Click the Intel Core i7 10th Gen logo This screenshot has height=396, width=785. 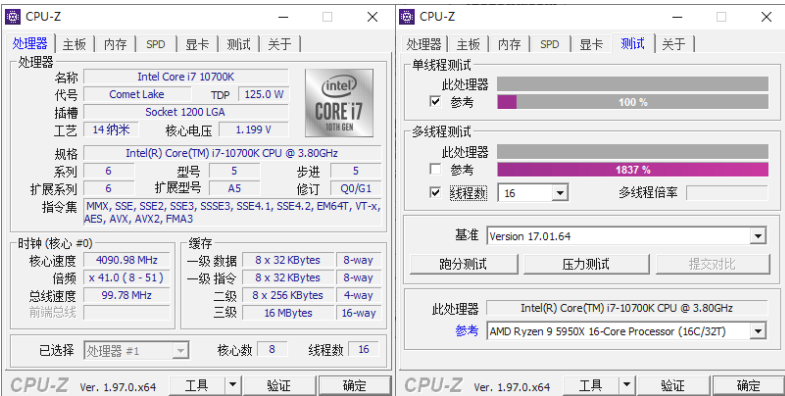pos(339,103)
